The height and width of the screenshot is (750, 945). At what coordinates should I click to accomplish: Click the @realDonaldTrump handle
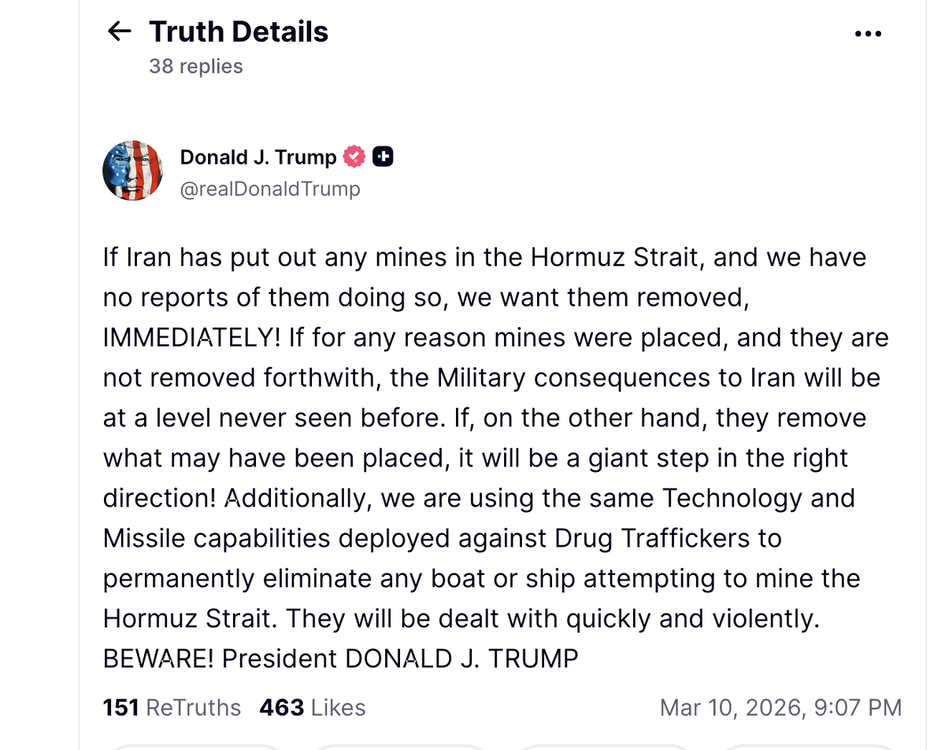270,188
